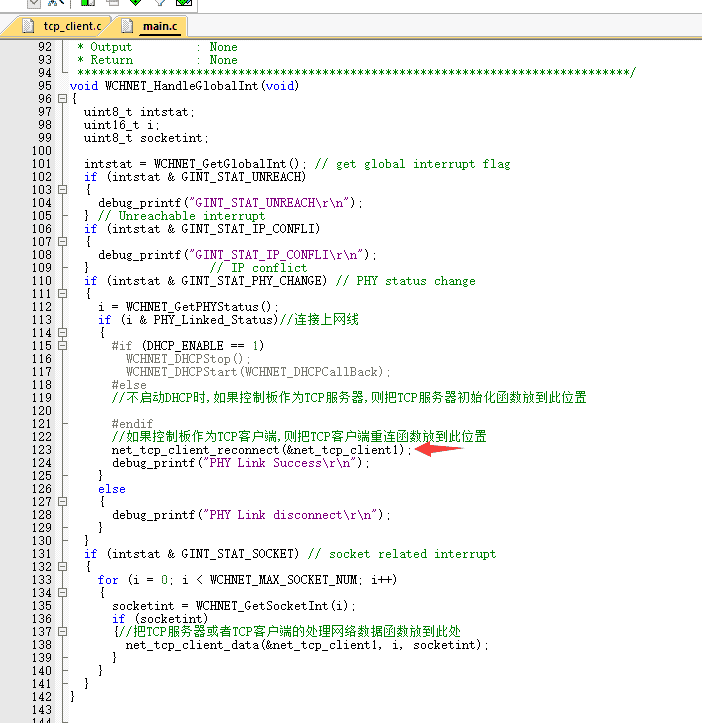Viewport: 702px width, 723px height.
Task: Click the WCHNET_GetSocketInt(i) call
Action: click(x=272, y=606)
